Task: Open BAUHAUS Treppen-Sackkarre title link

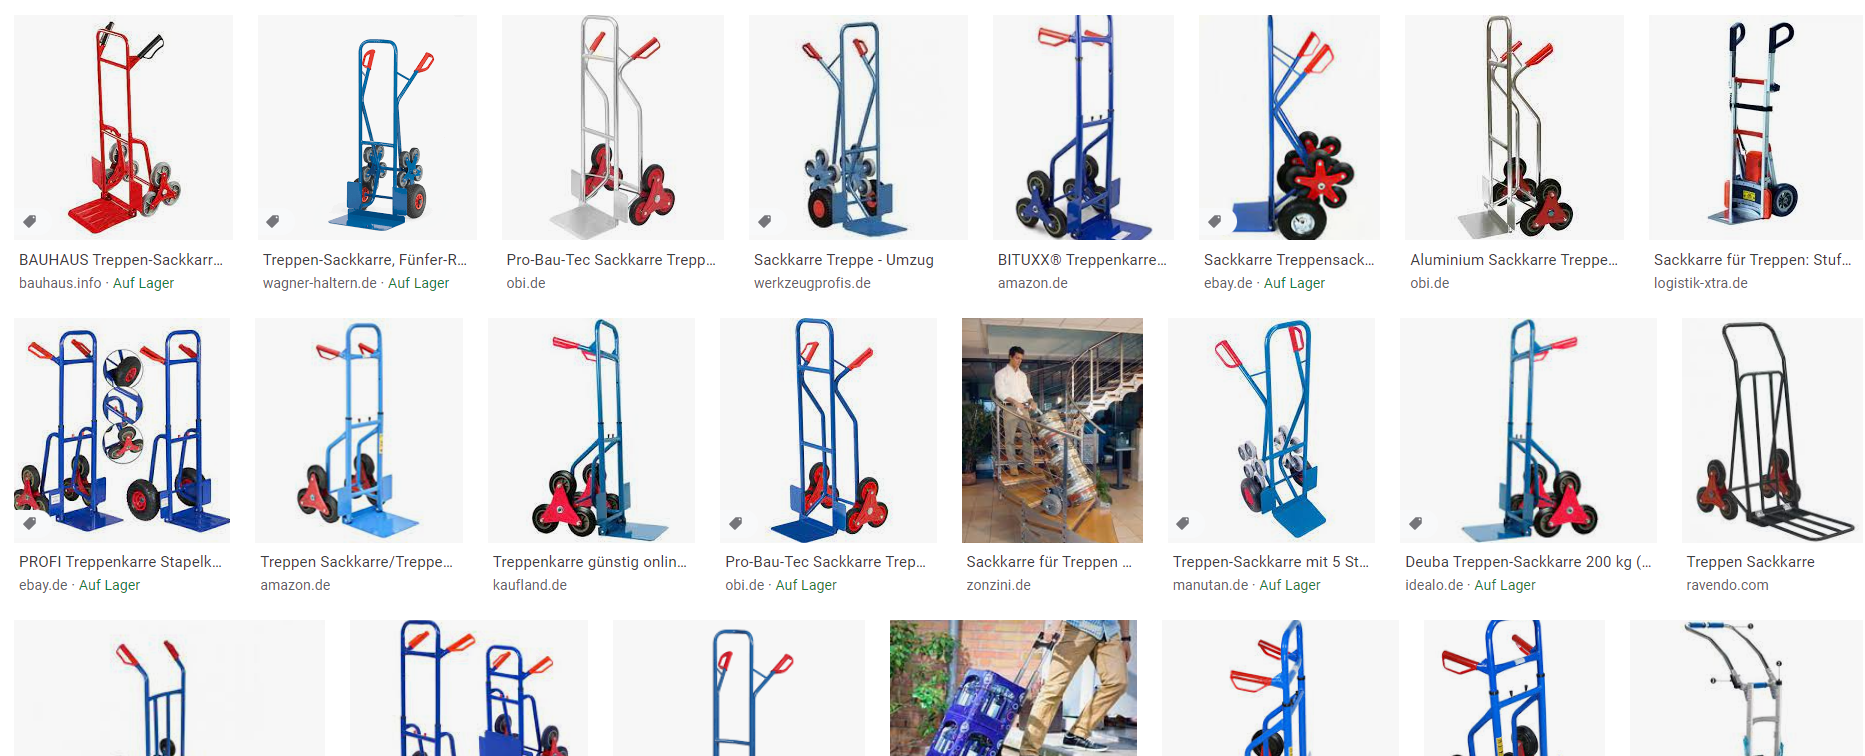Action: click(121, 260)
